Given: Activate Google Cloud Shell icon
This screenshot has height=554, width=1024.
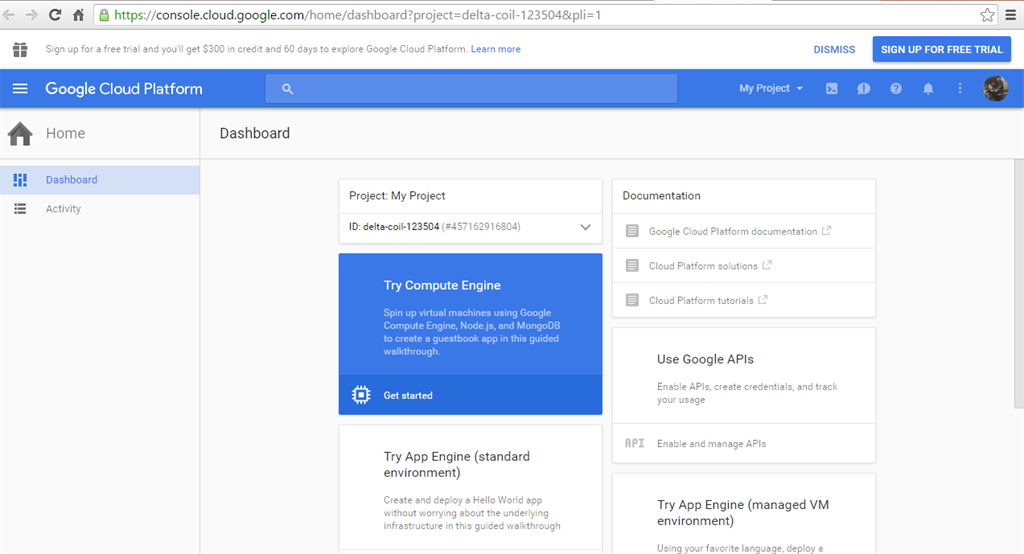Looking at the screenshot, I should click(831, 89).
